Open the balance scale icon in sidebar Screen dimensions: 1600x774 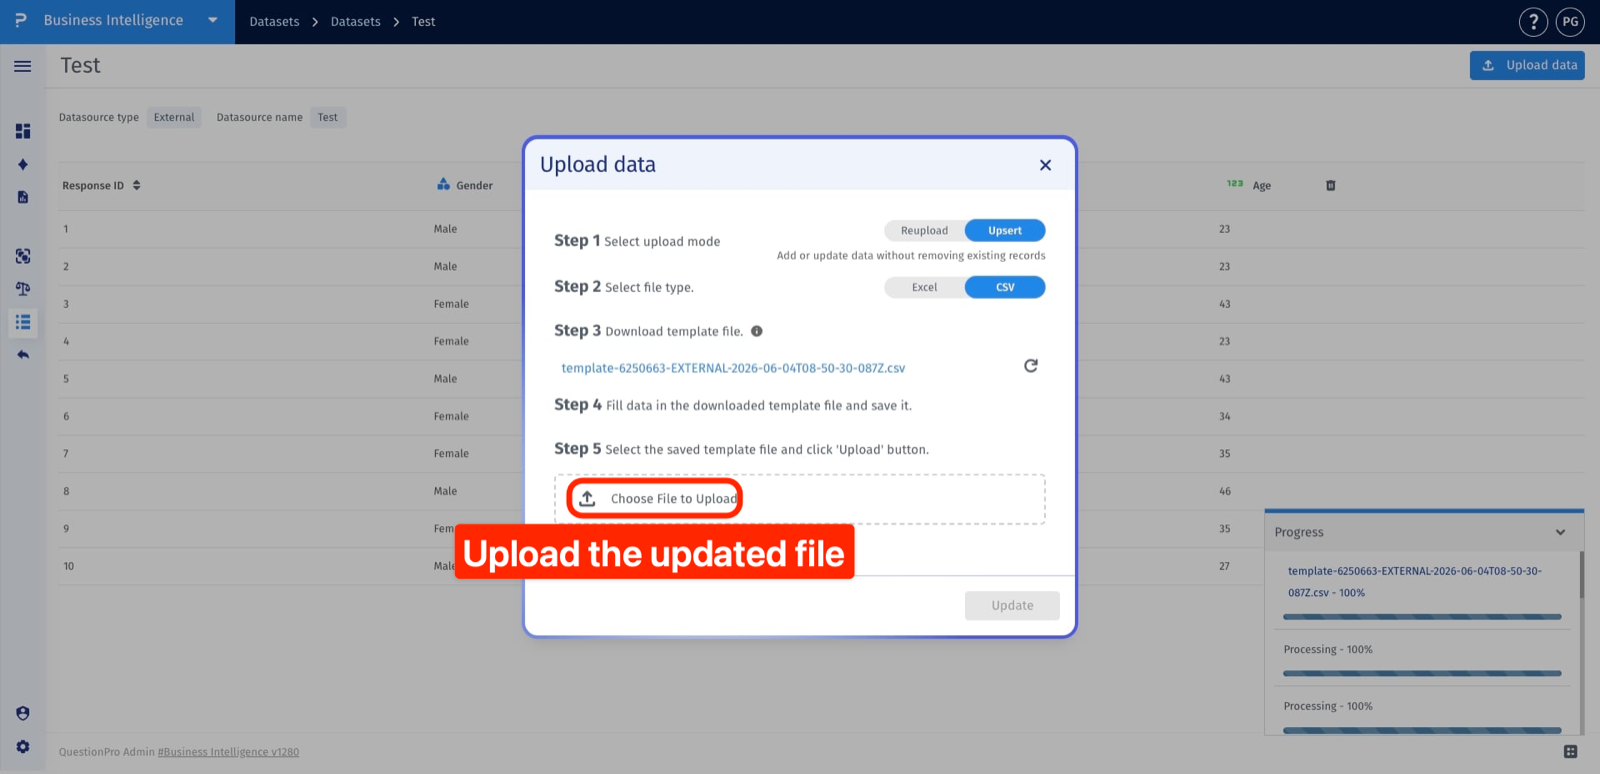22,289
